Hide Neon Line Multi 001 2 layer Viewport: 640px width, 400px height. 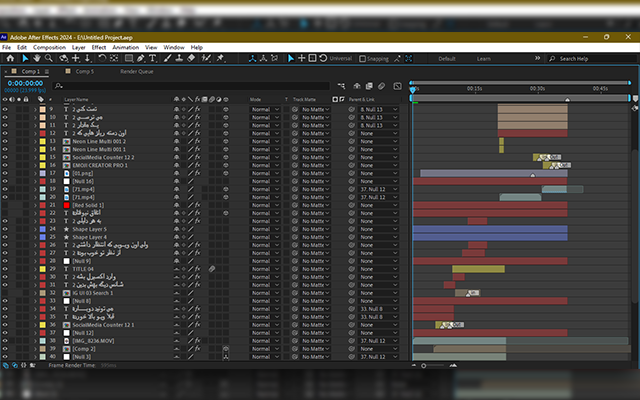coord(5,141)
